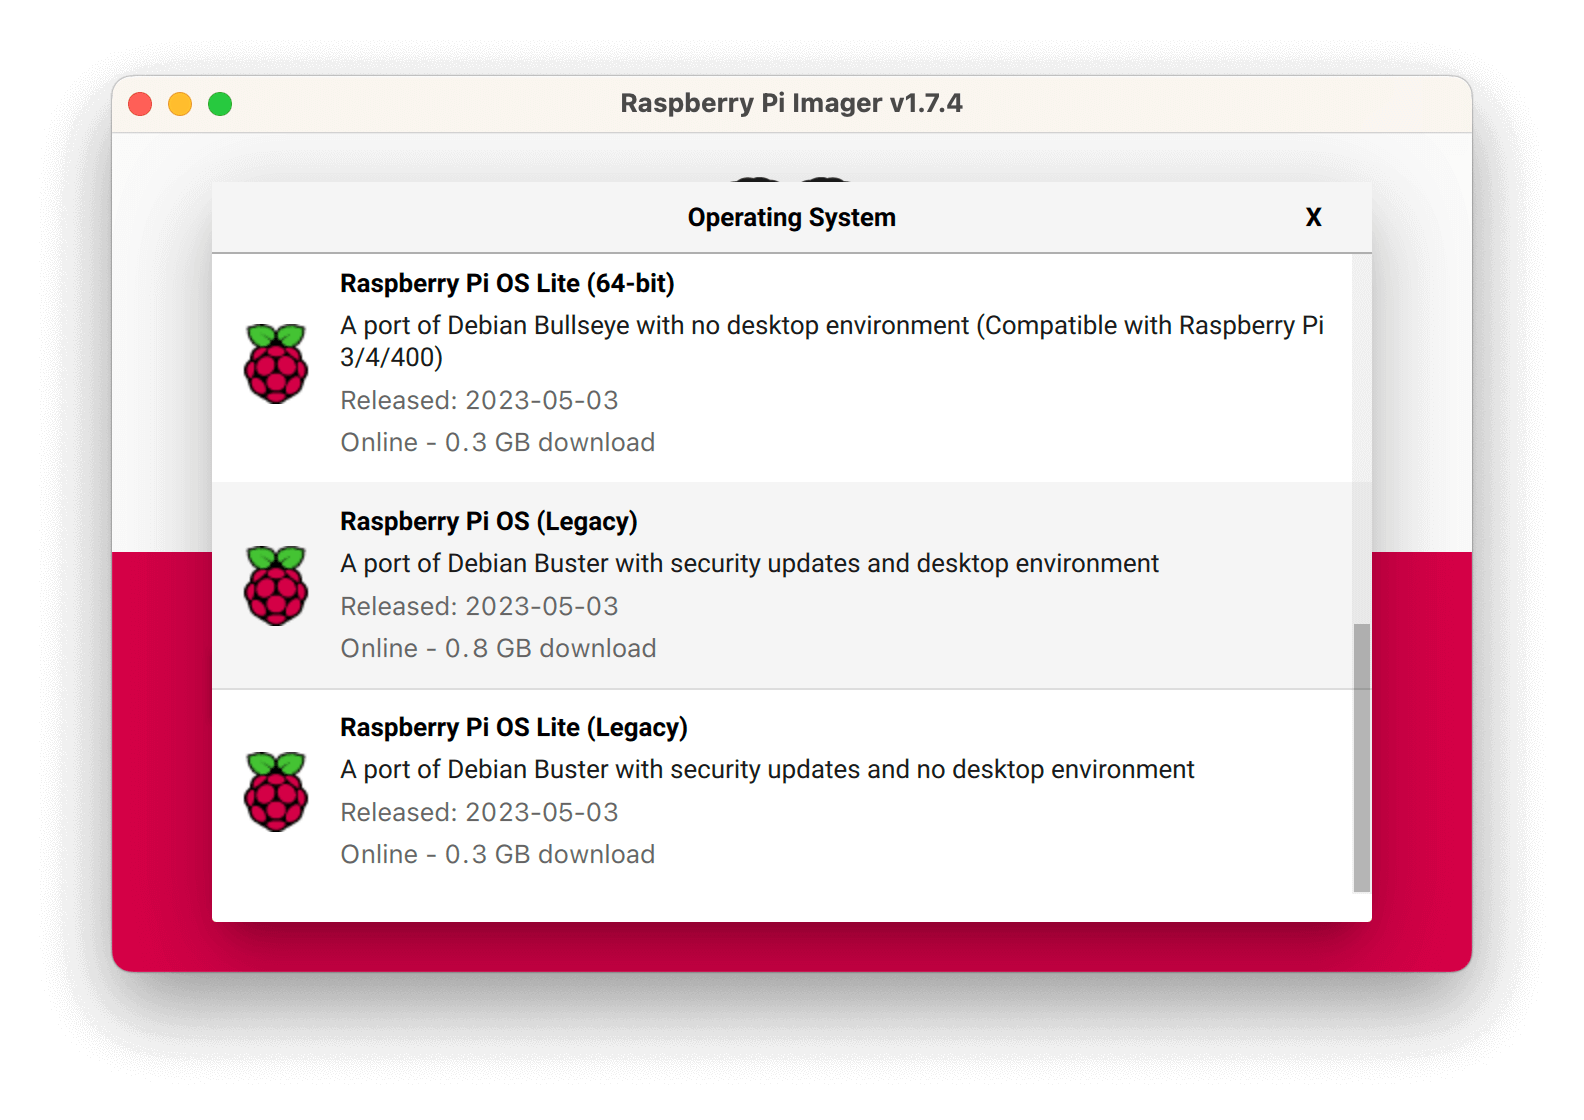
Task: Pick the Raspberry Pi OS Lite (Legacy) title
Action: (513, 728)
